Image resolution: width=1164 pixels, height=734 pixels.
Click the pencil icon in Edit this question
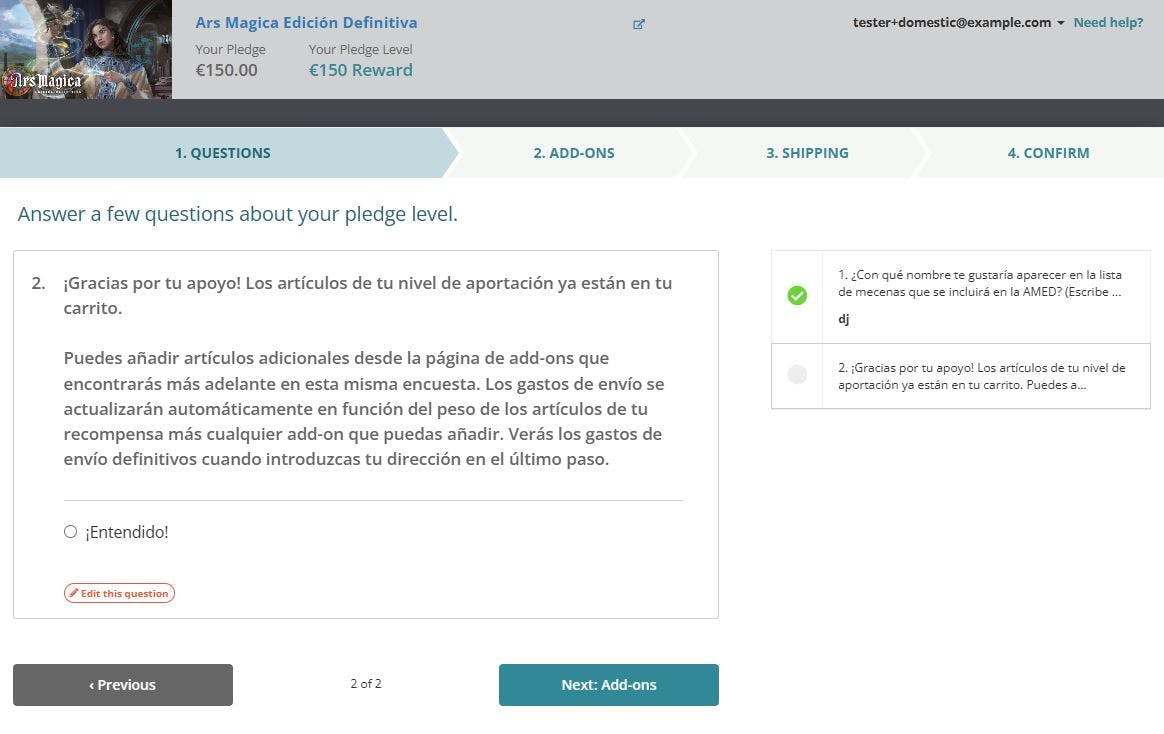pyautogui.click(x=74, y=594)
